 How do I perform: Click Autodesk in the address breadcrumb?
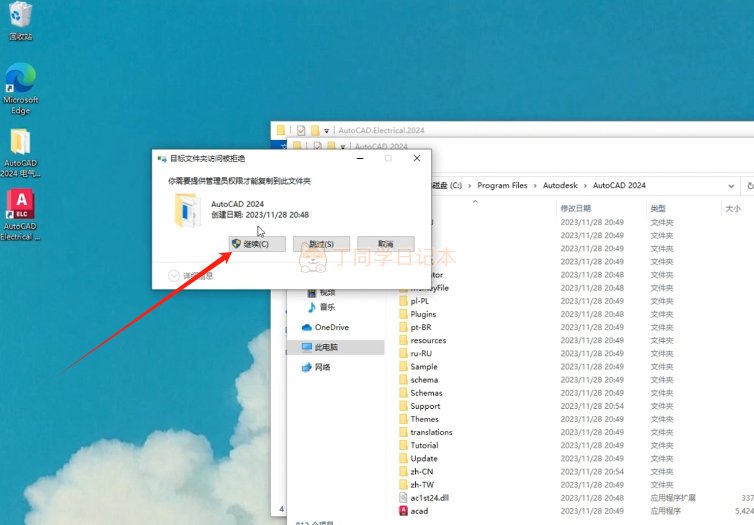[x=560, y=186]
